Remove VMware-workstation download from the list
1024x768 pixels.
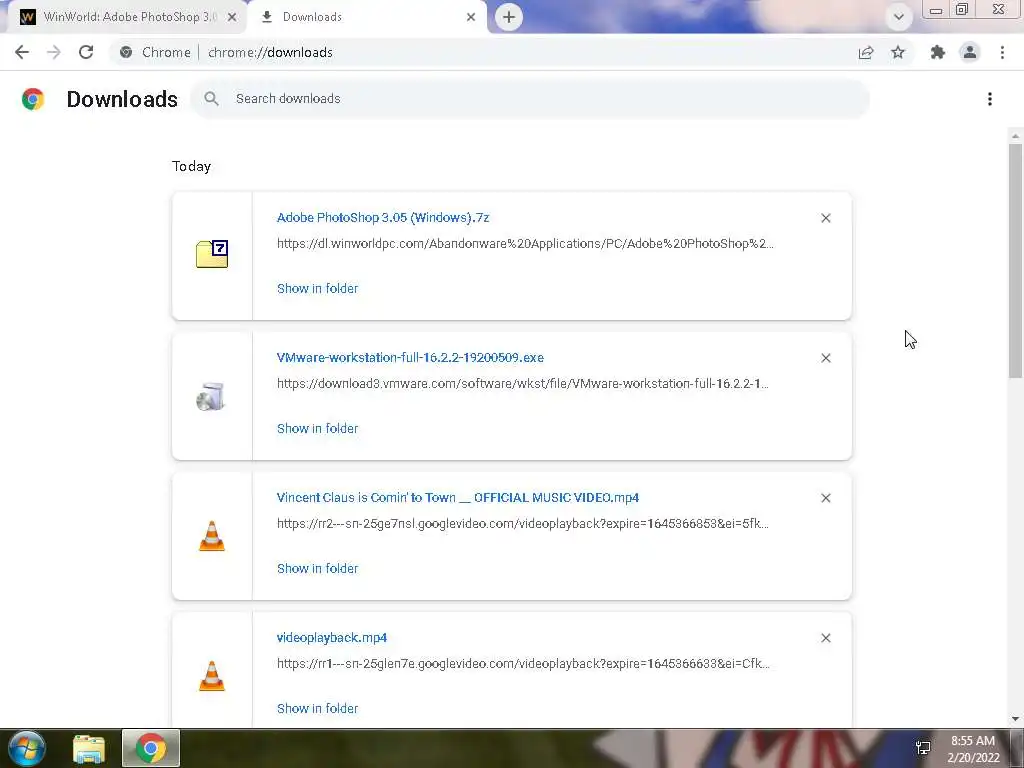826,358
